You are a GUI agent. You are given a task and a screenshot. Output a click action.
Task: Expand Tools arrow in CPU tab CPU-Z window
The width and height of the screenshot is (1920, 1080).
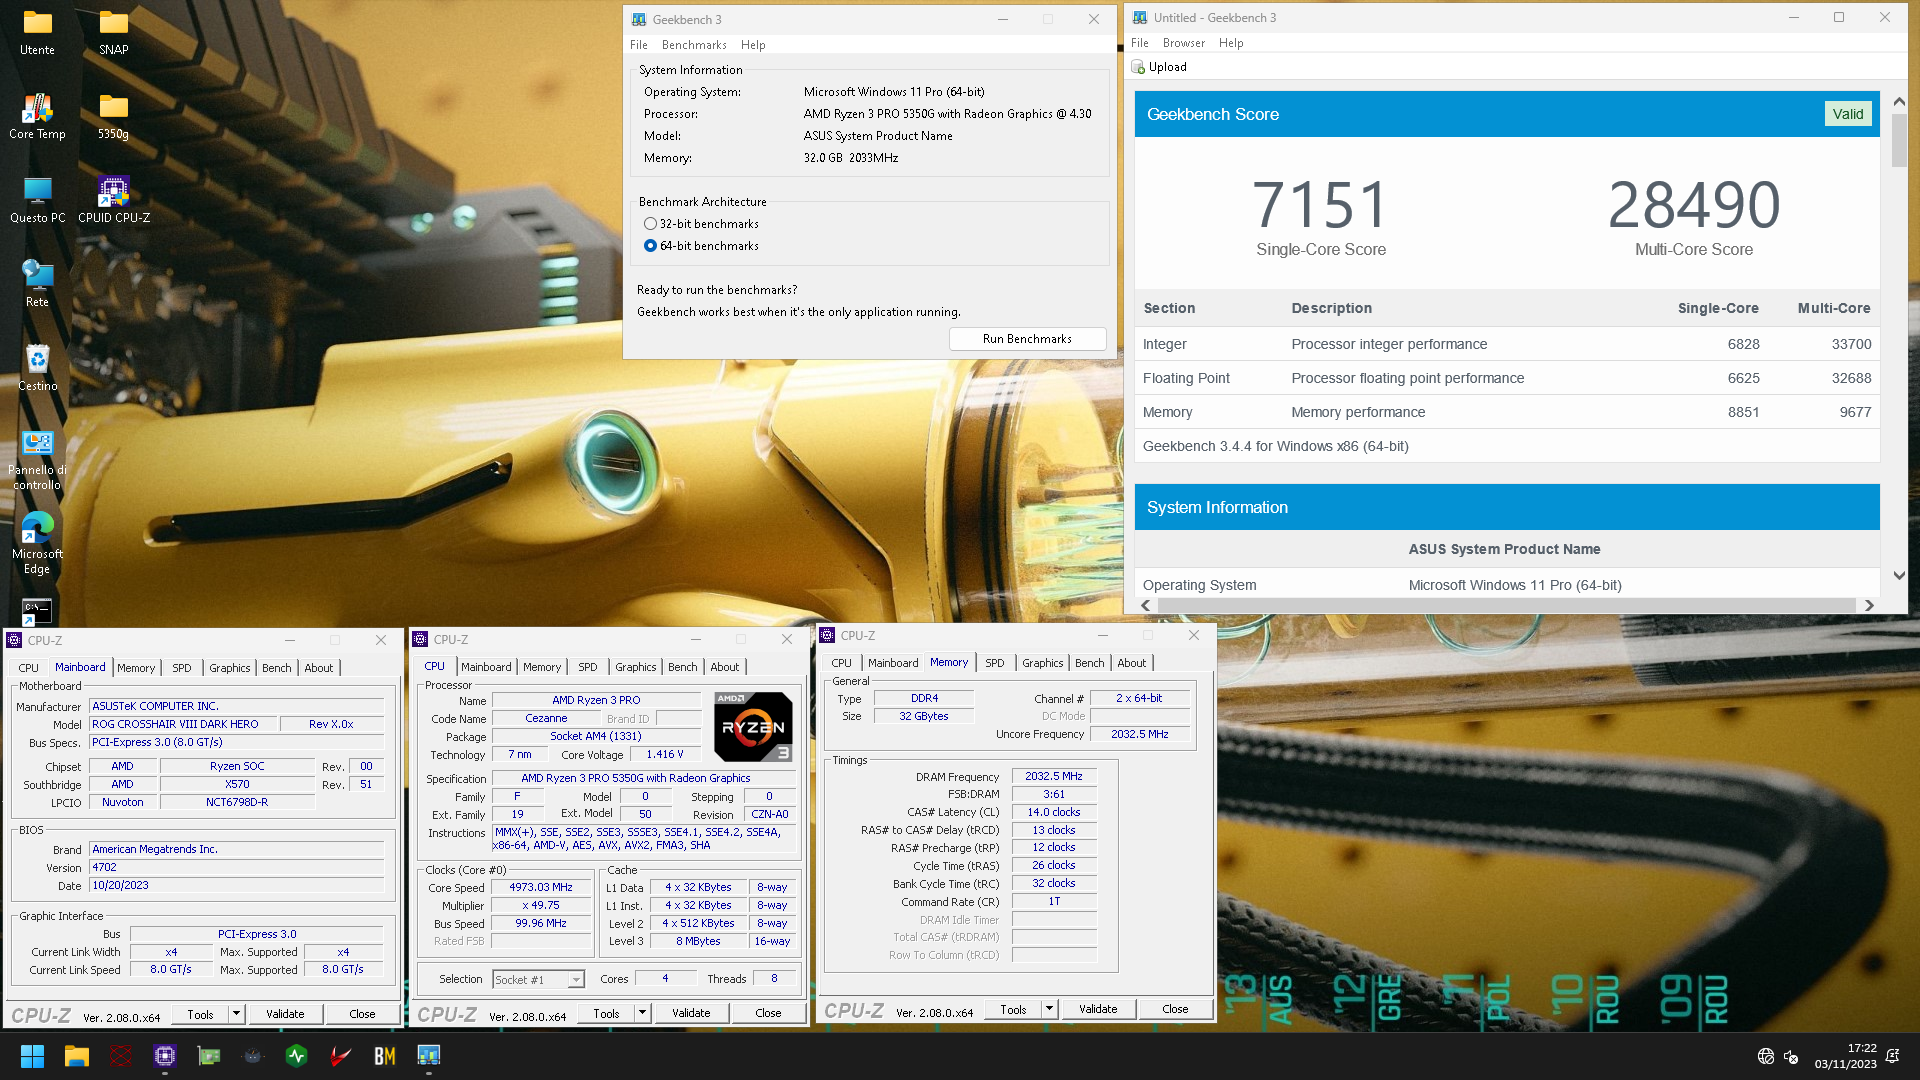[x=643, y=1013]
